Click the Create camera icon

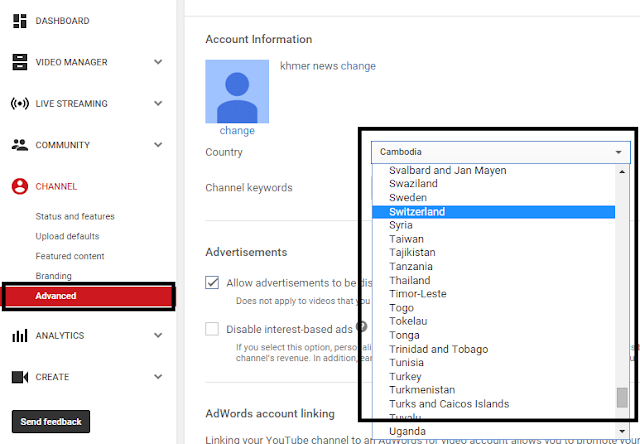(20, 377)
